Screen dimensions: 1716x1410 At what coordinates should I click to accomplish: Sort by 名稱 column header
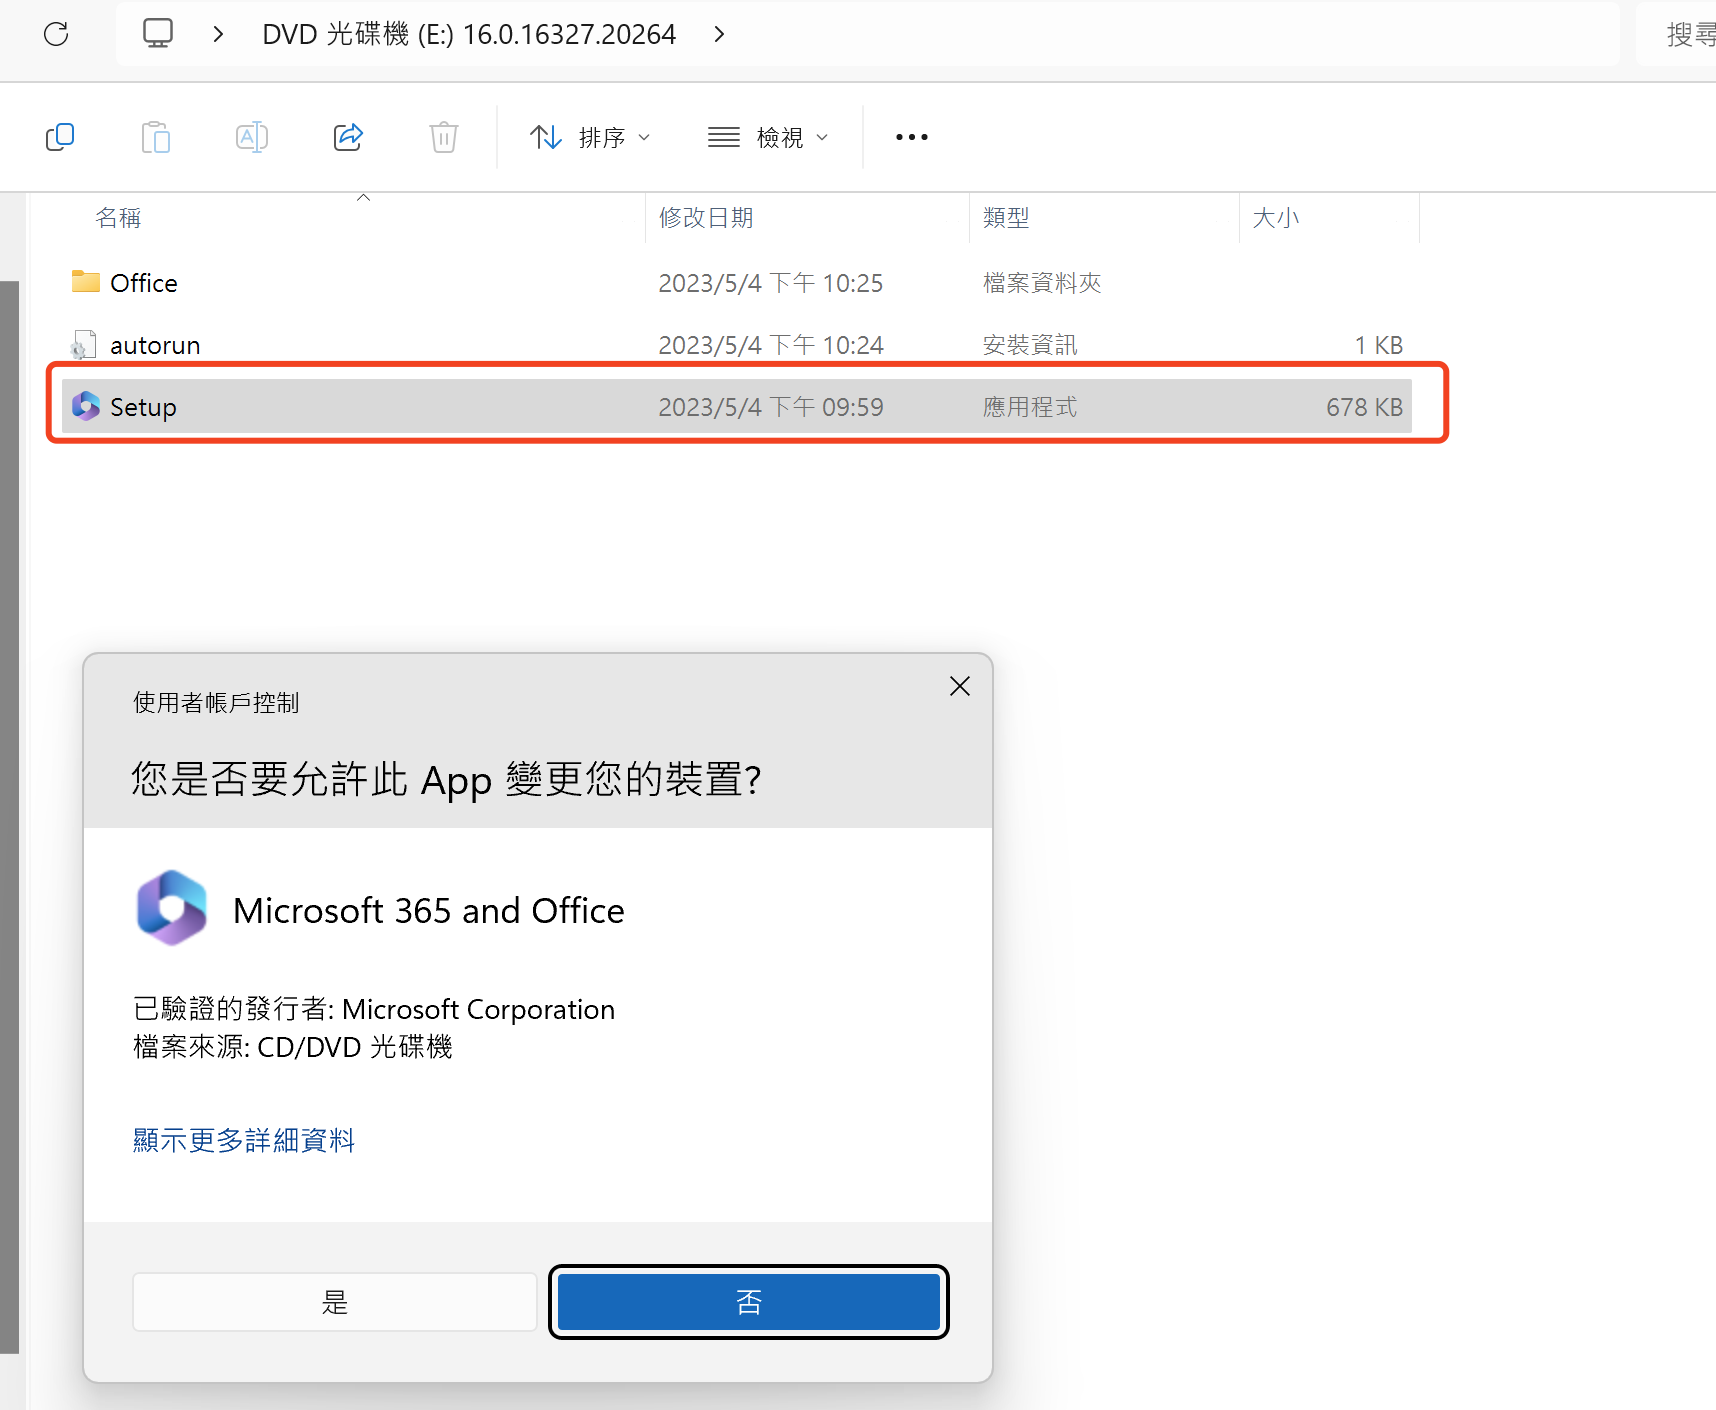(118, 218)
